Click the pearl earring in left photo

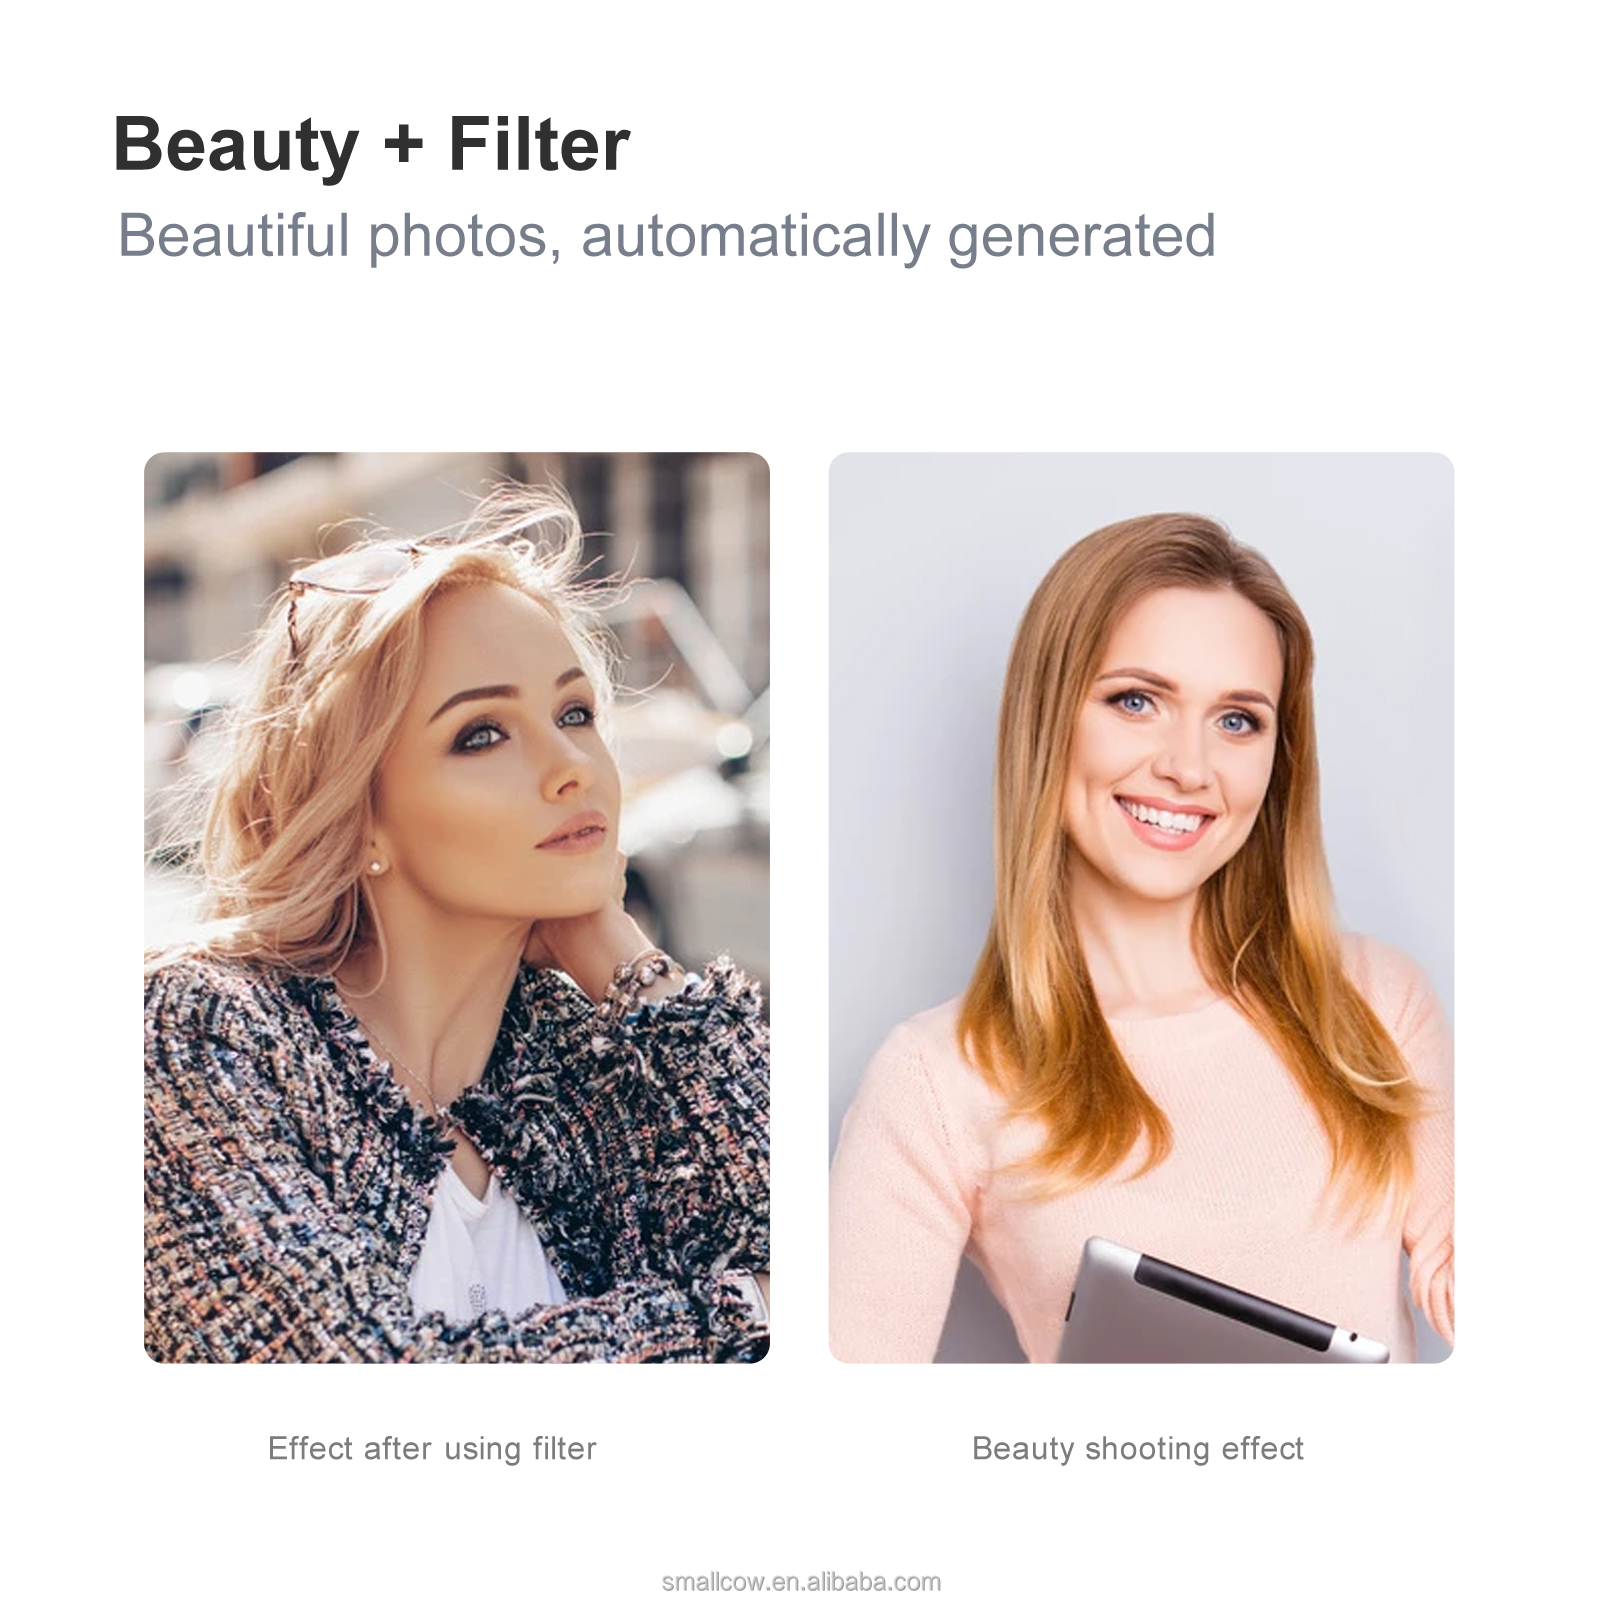pos(376,866)
